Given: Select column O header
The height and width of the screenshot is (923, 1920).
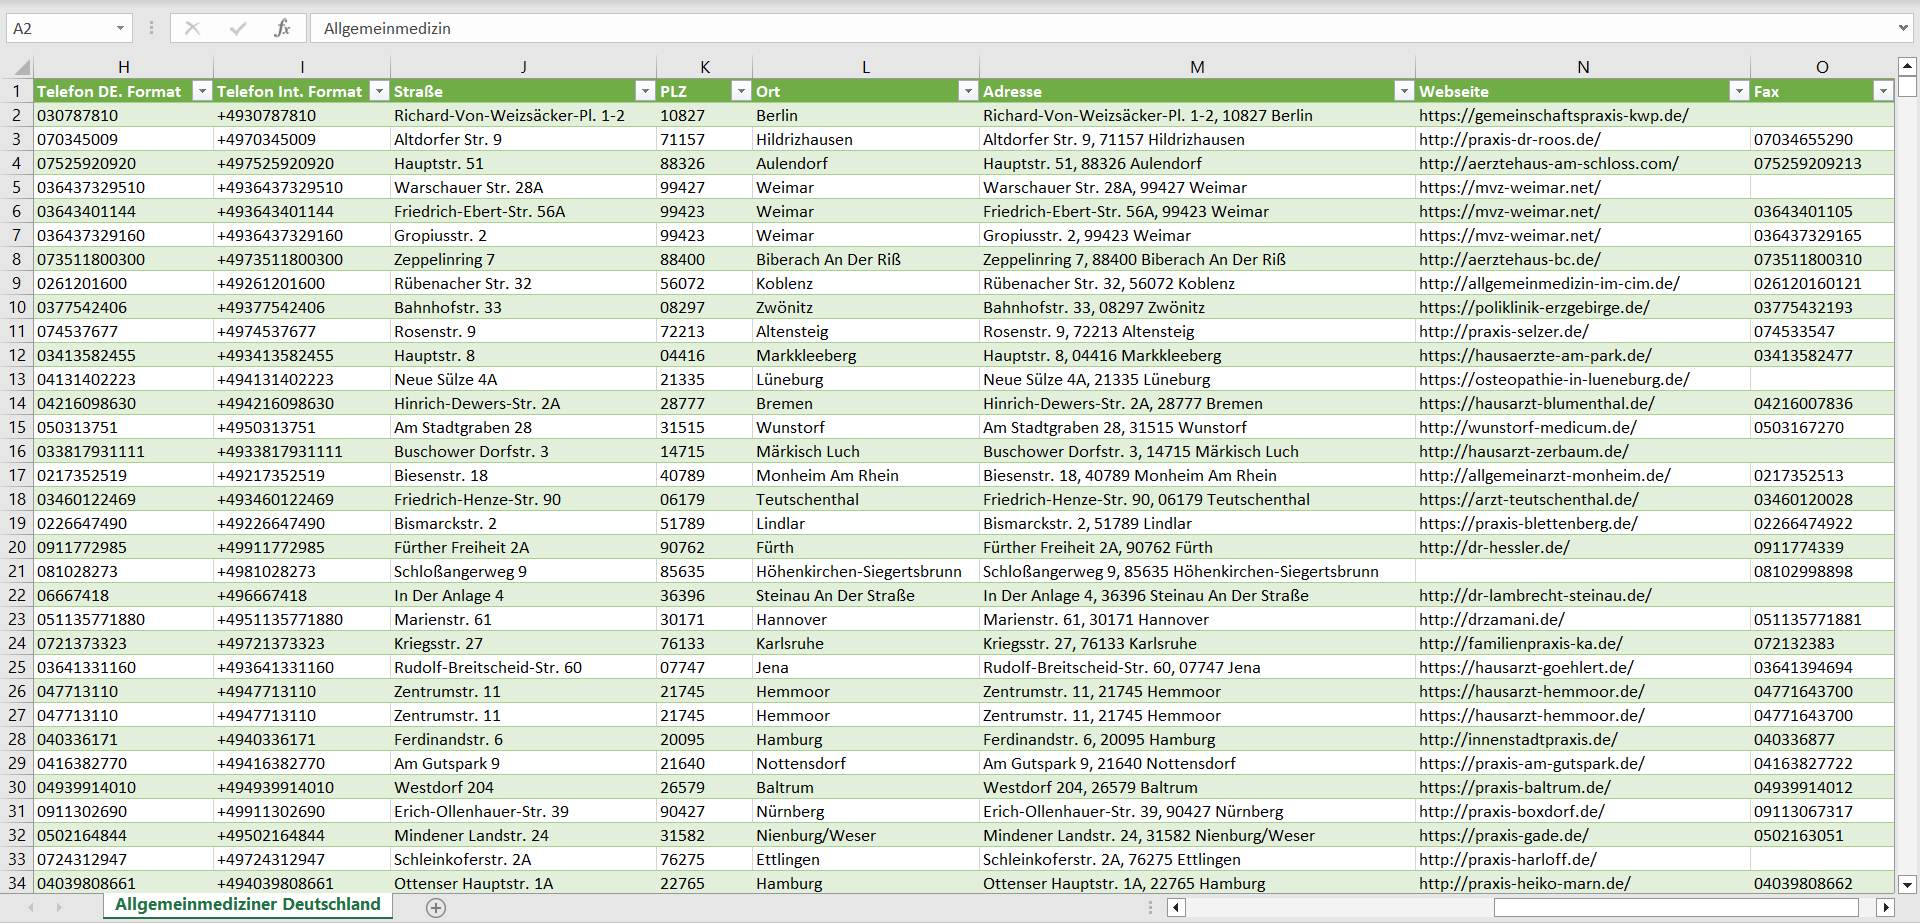Looking at the screenshot, I should pyautogui.click(x=1822, y=67).
